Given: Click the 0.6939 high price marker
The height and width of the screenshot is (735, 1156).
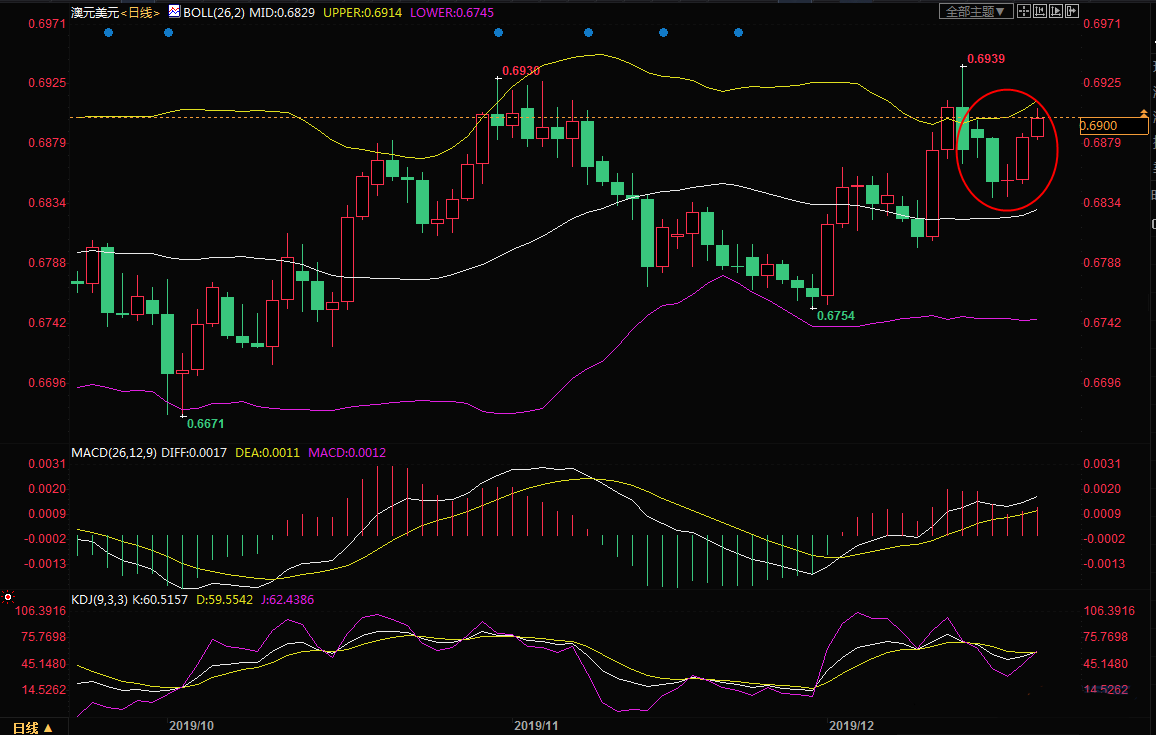Looking at the screenshot, I should (x=986, y=59).
